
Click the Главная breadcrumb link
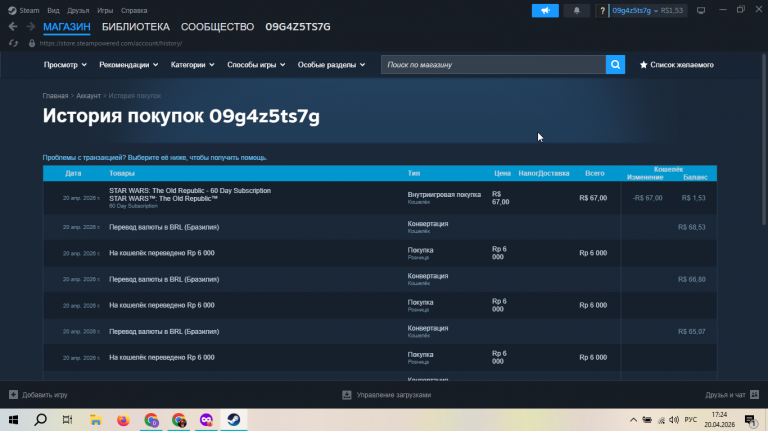pyautogui.click(x=55, y=96)
